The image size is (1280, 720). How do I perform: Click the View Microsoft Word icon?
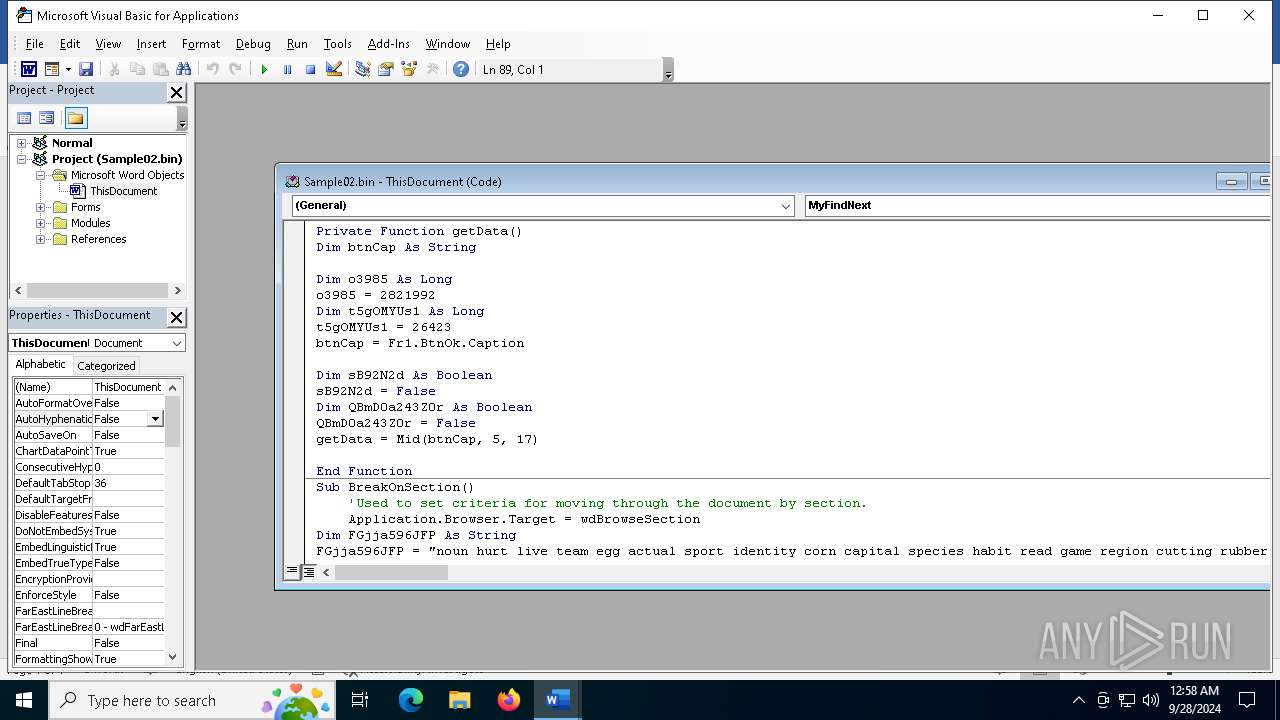point(28,69)
